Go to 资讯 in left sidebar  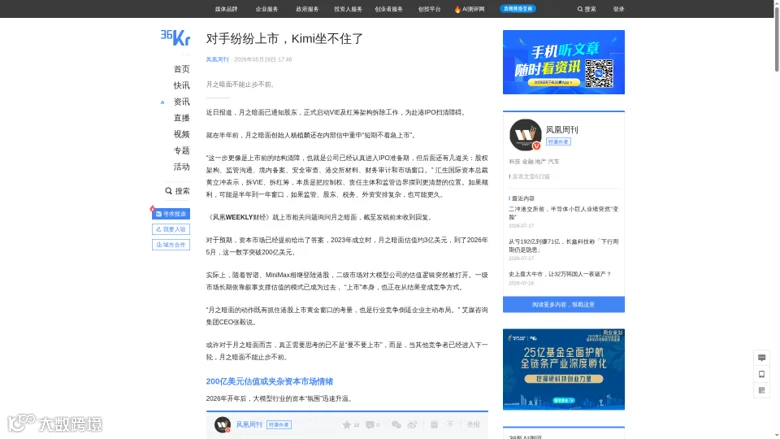click(x=182, y=102)
